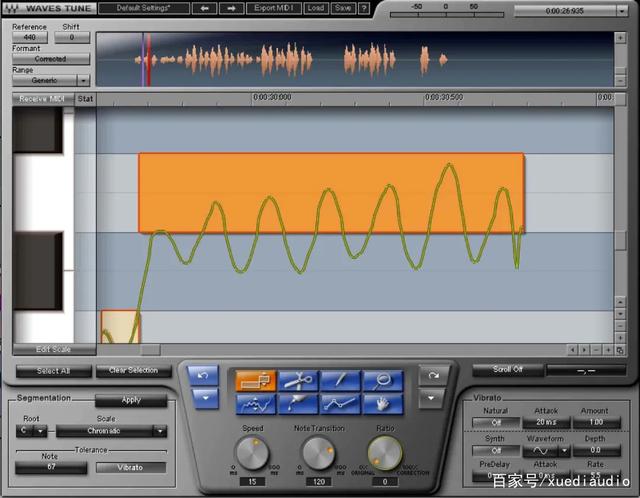Select the Curve pitch-edit tool

[x=256, y=404]
